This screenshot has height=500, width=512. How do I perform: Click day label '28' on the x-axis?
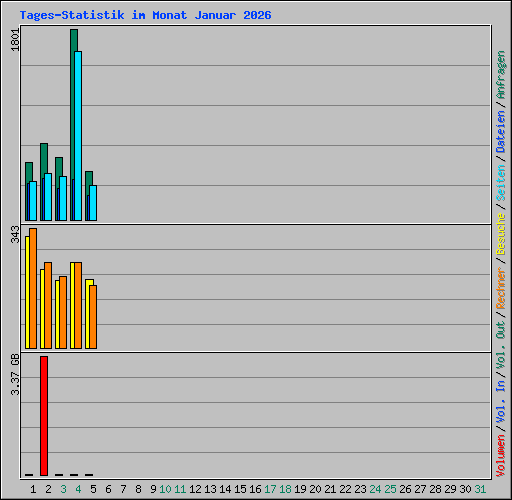click(435, 489)
